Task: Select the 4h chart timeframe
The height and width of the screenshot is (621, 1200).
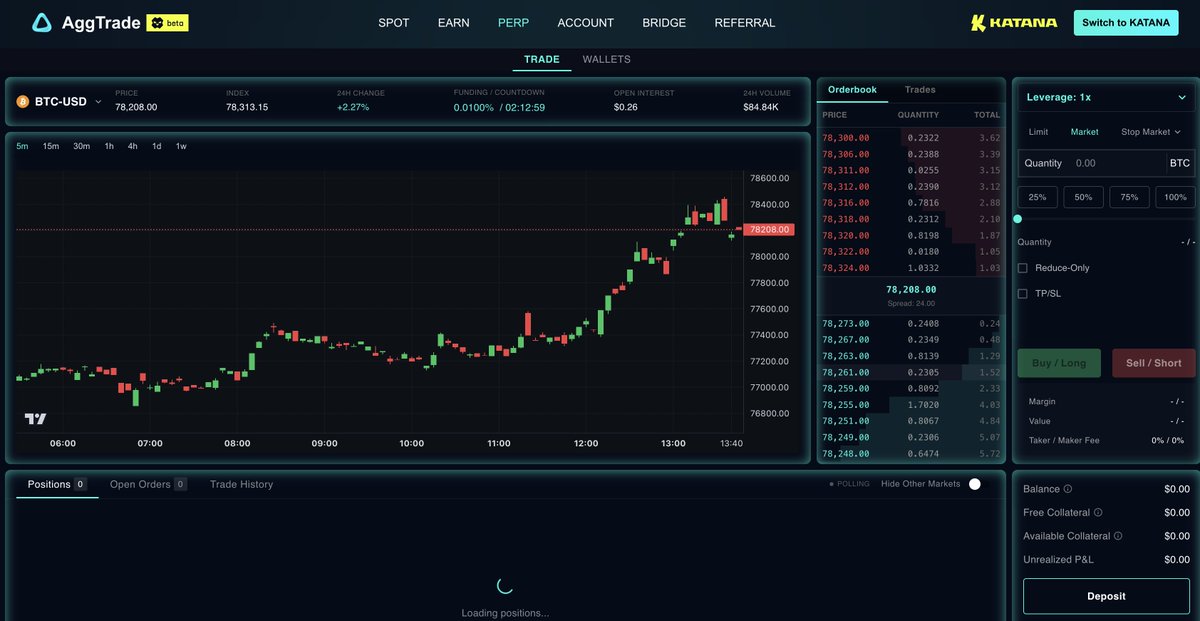Action: 133,146
